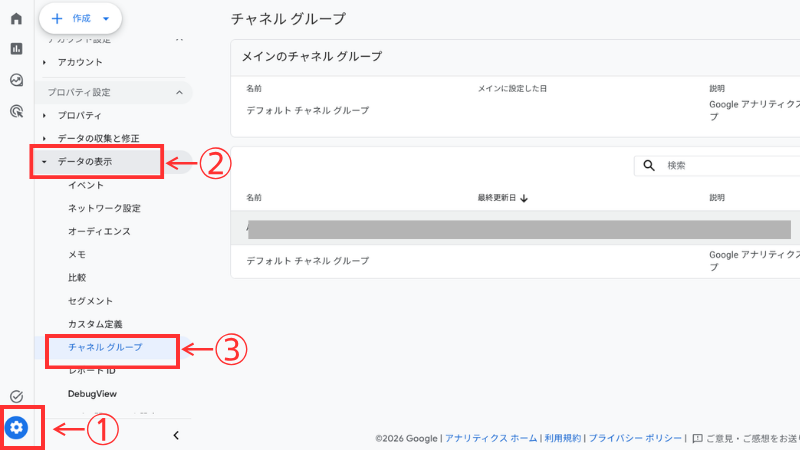
Task: Select カスタム定義 in the sidebar
Action: coord(95,324)
